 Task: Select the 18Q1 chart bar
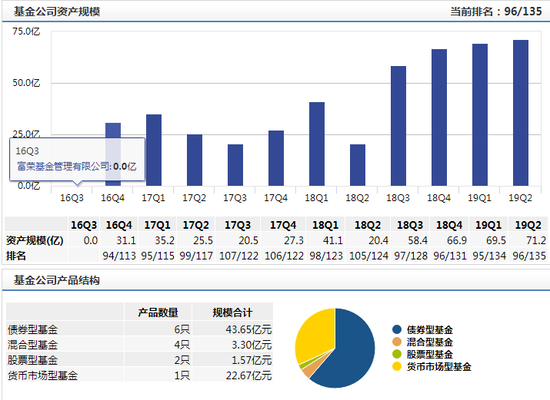click(317, 144)
